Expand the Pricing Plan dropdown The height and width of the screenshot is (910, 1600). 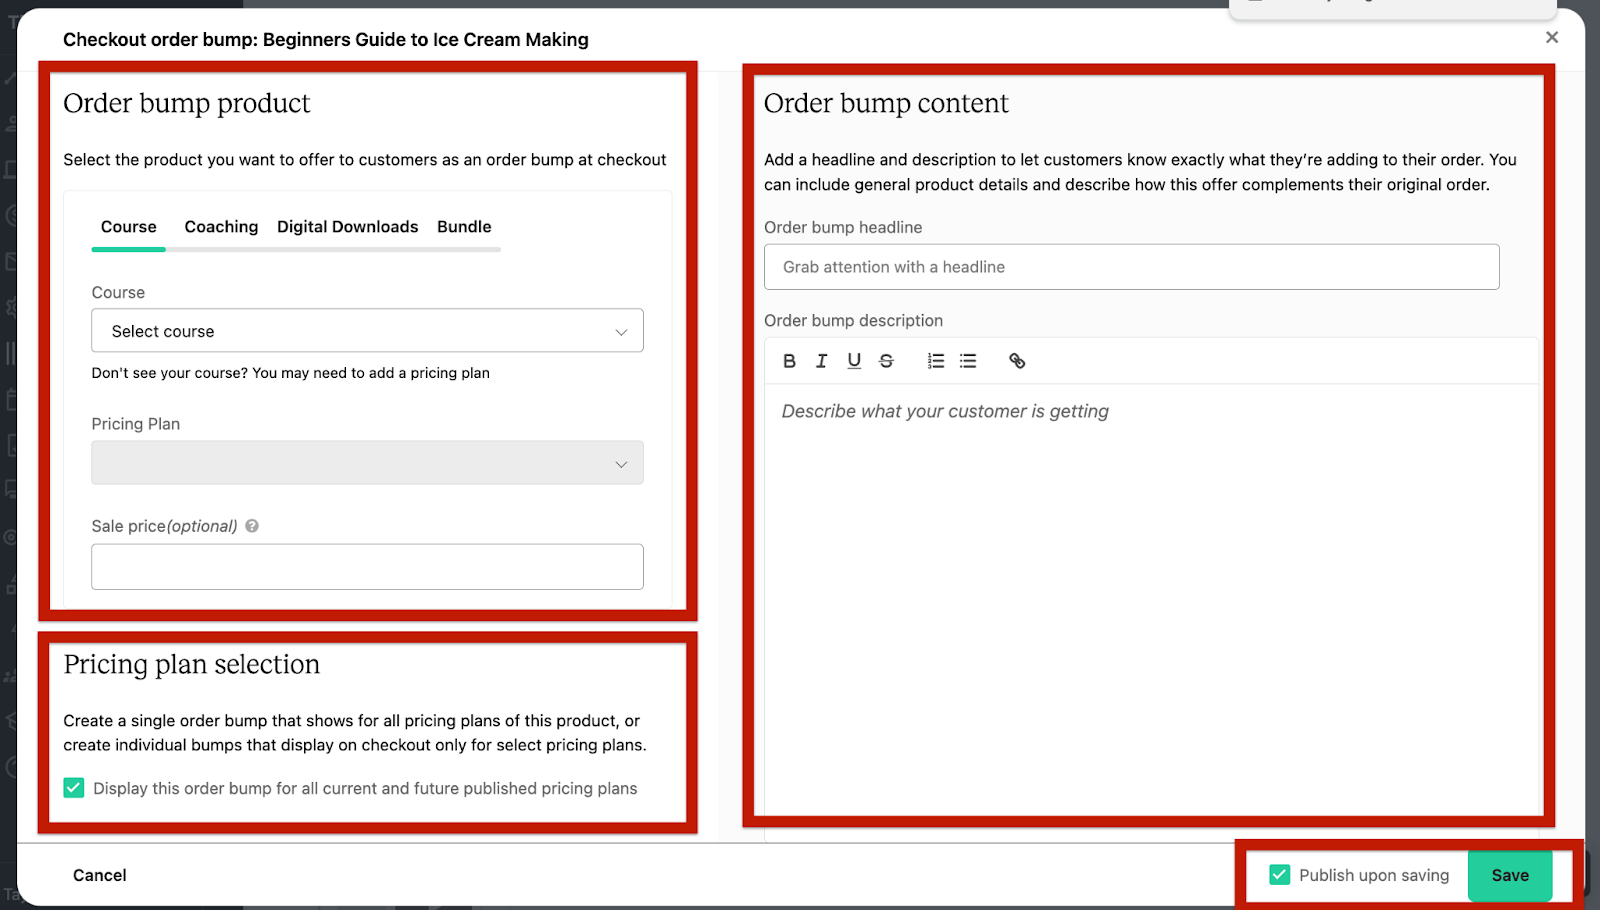pos(367,463)
